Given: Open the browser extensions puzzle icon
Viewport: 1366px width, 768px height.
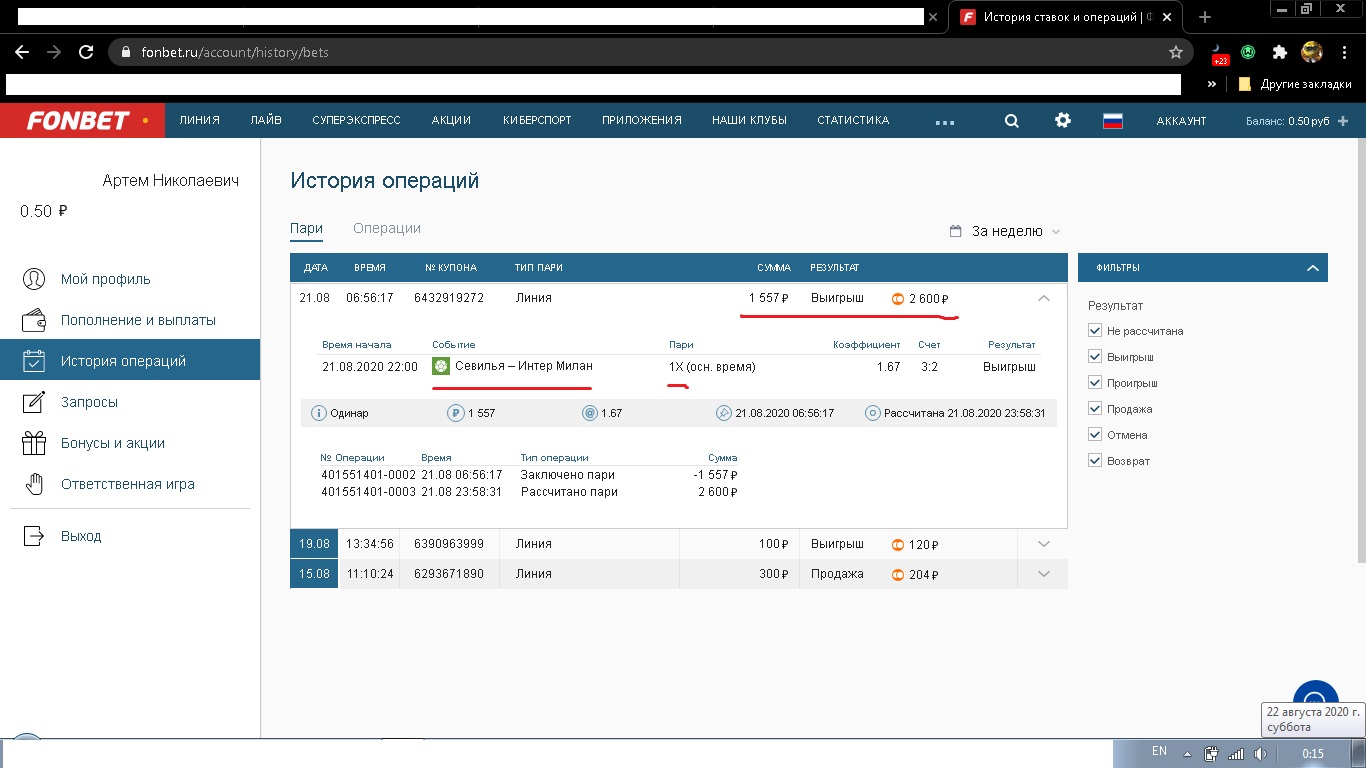Looking at the screenshot, I should point(1279,52).
